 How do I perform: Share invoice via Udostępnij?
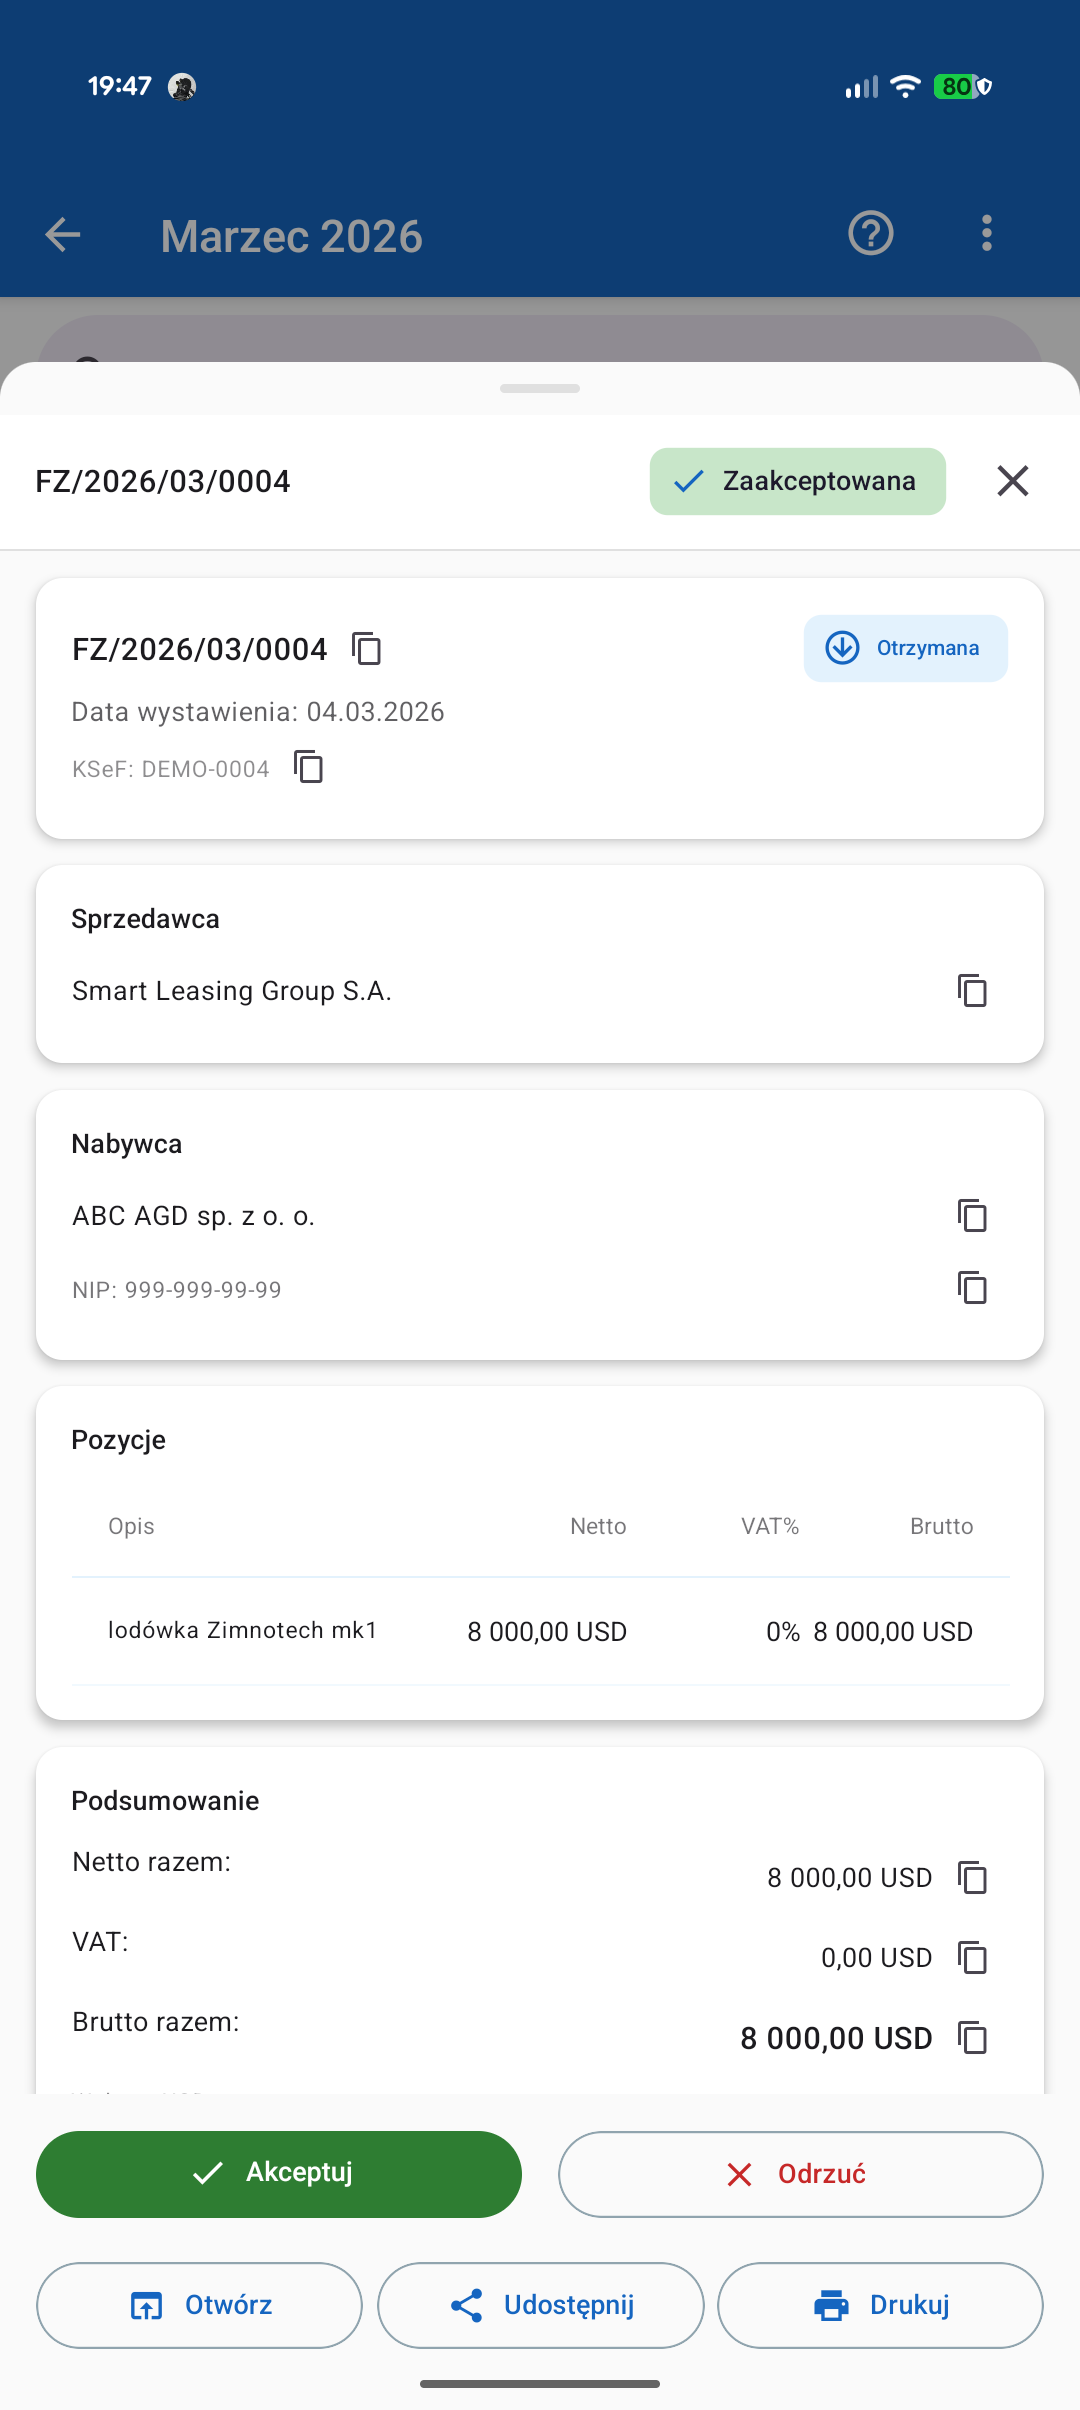pos(541,2305)
